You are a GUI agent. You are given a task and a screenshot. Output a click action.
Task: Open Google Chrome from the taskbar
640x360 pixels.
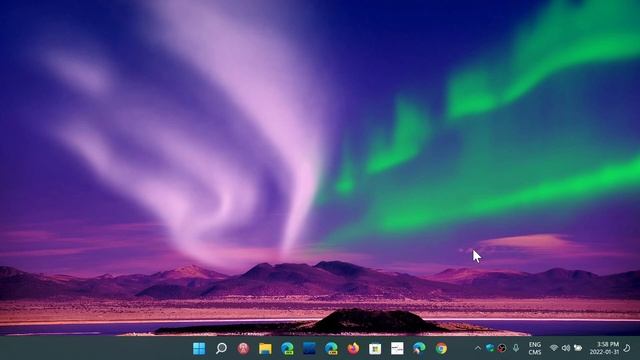(441, 348)
